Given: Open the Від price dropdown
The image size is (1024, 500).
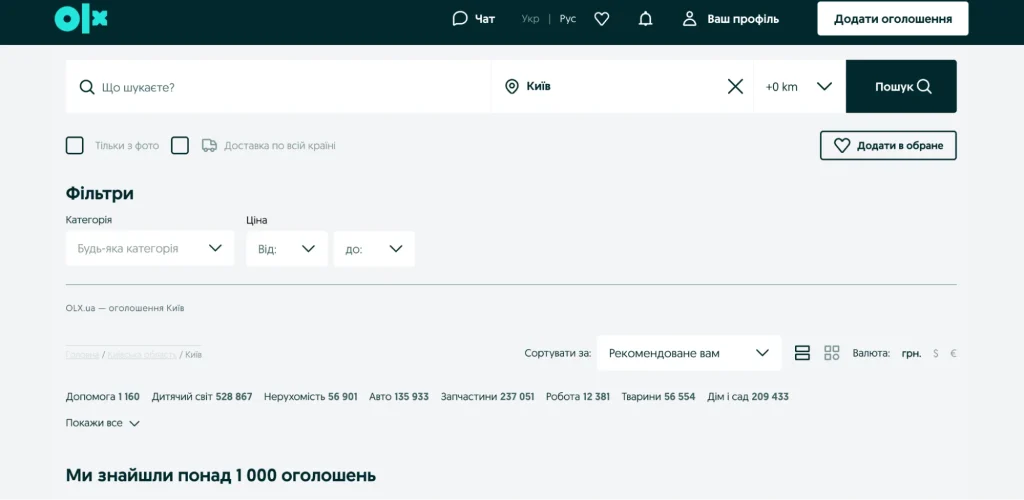Looking at the screenshot, I should coord(287,249).
